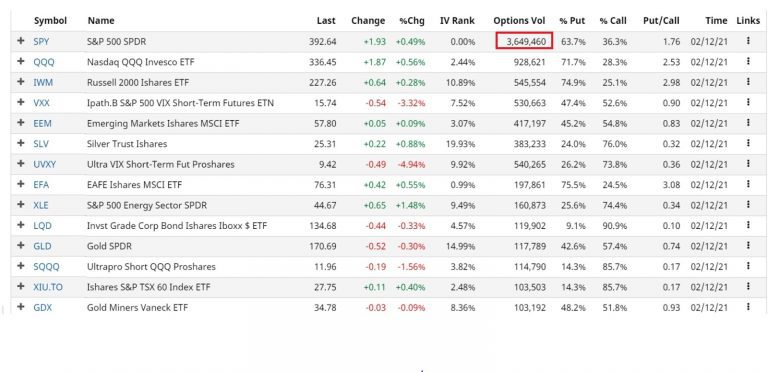Open the three-dot menu for EFA
This screenshot has width=768, height=372.
(748, 184)
